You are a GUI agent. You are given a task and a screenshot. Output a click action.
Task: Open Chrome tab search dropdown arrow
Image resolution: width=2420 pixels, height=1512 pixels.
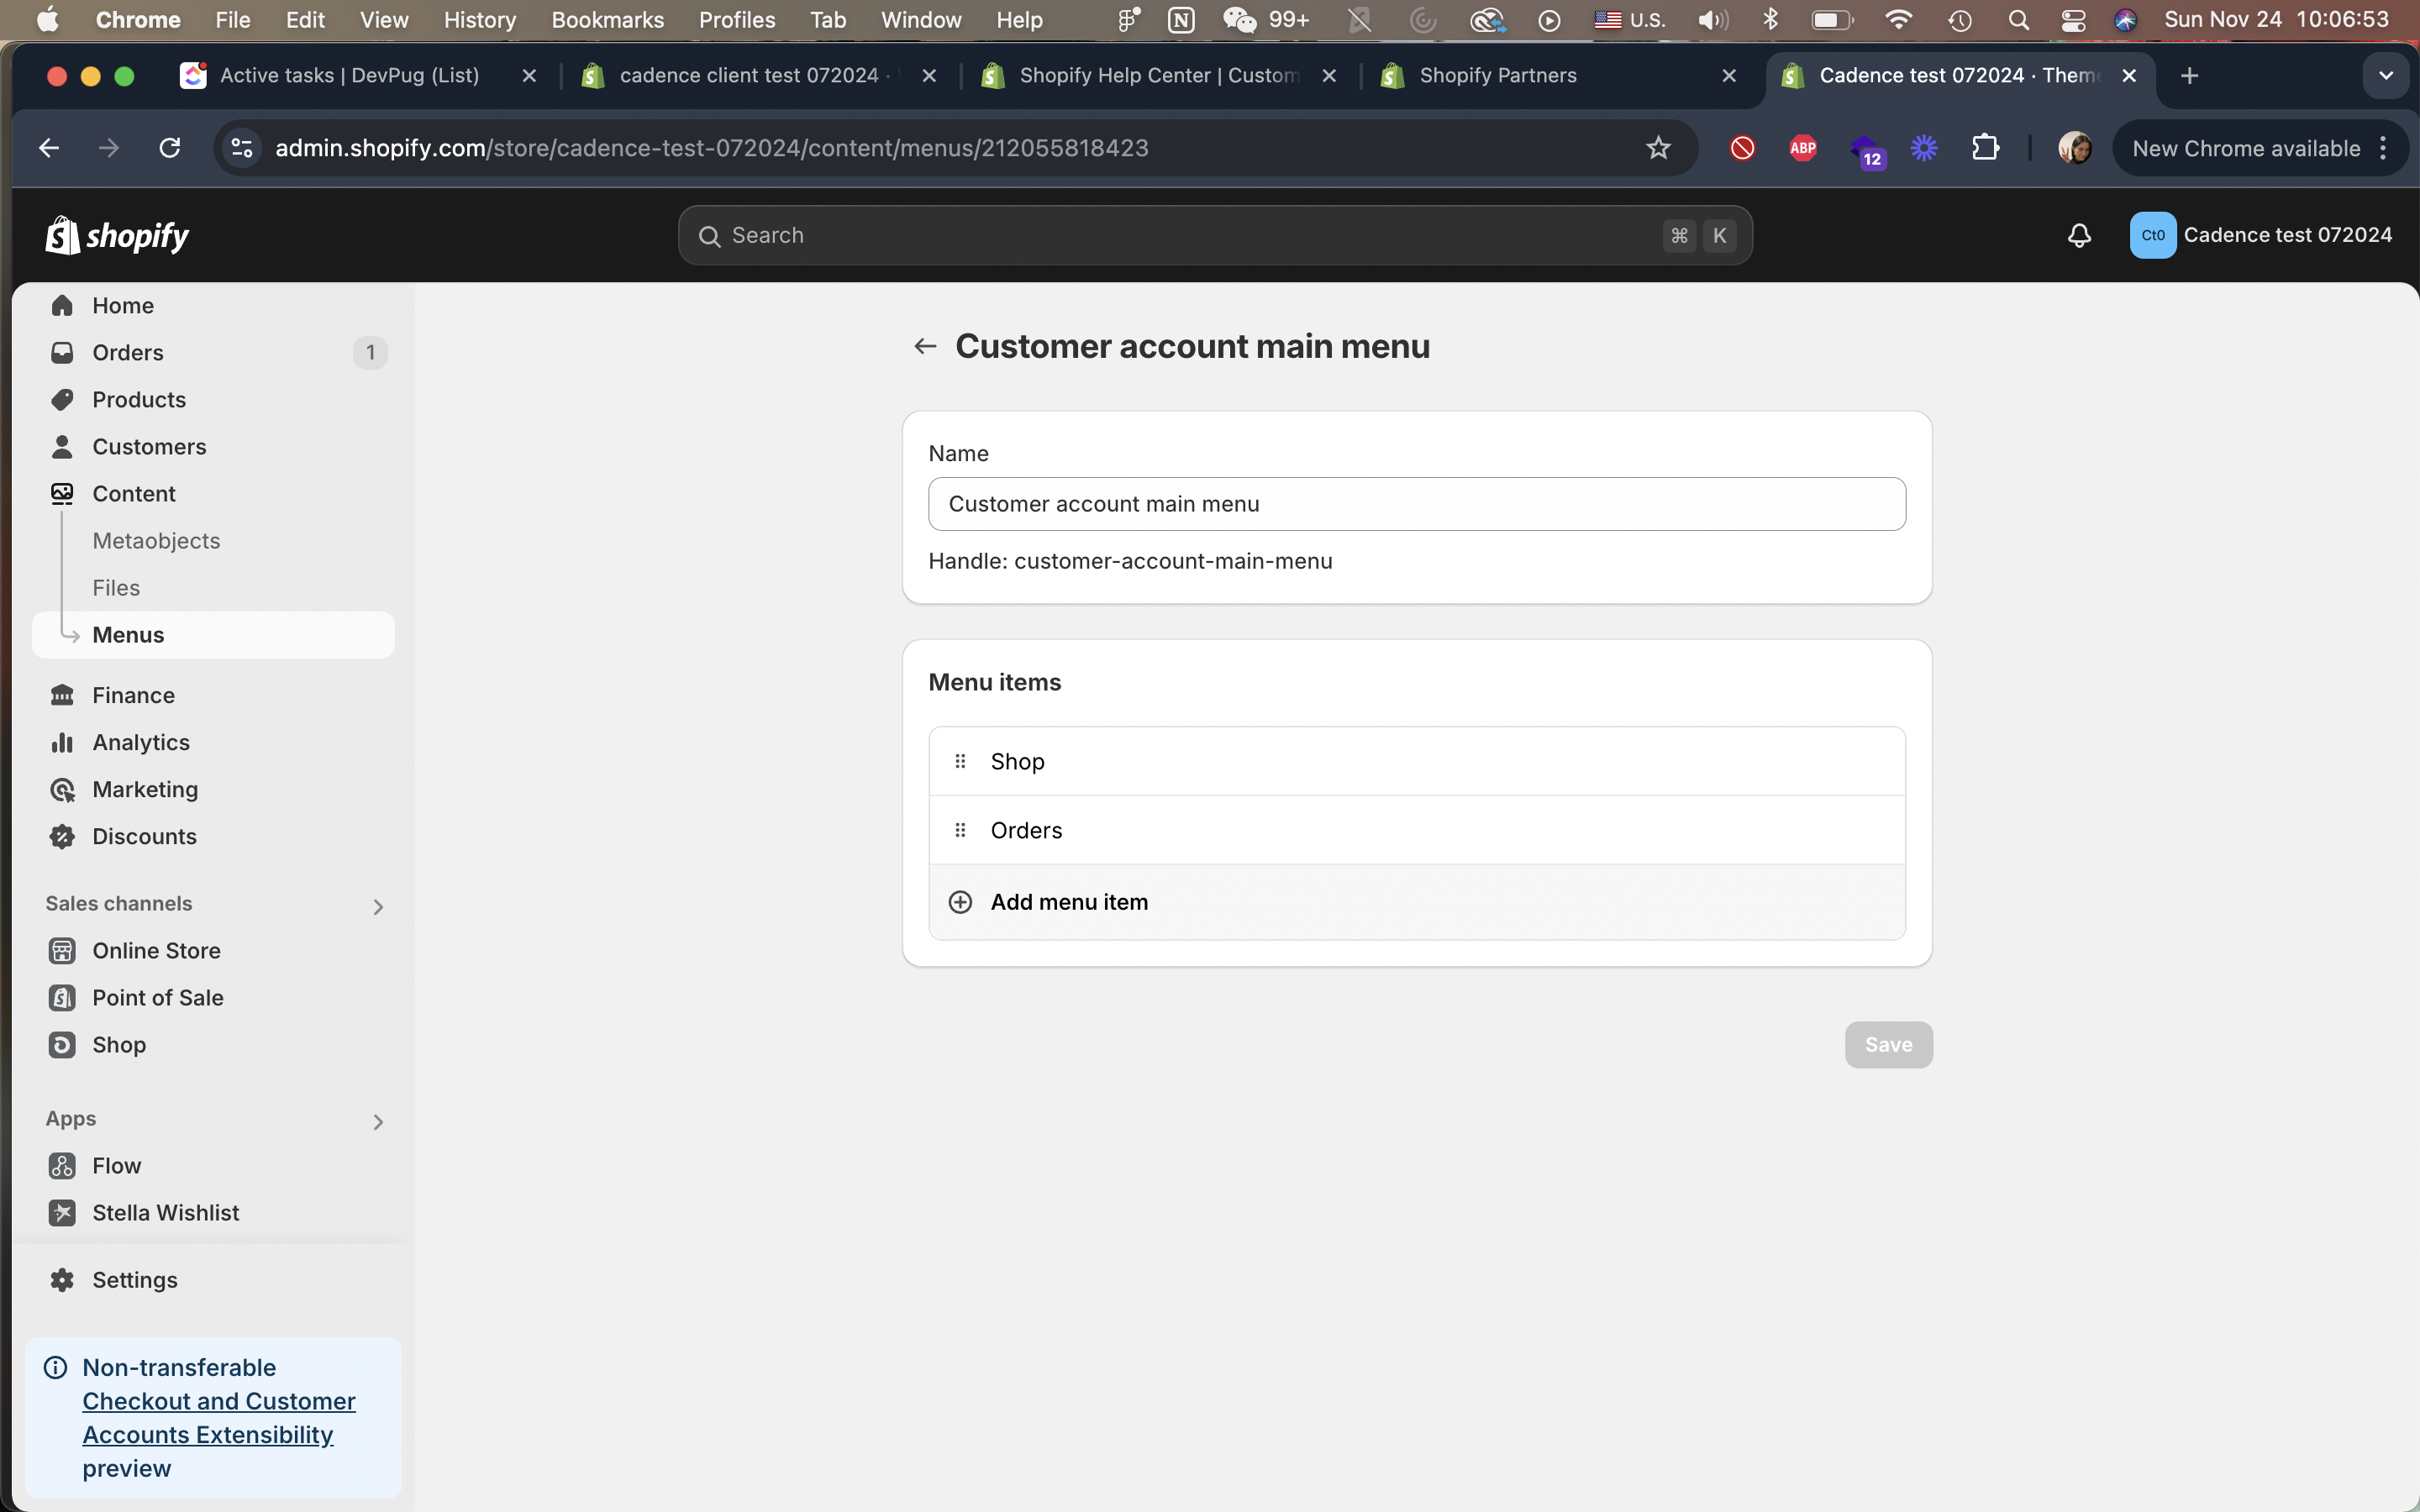[2385, 76]
